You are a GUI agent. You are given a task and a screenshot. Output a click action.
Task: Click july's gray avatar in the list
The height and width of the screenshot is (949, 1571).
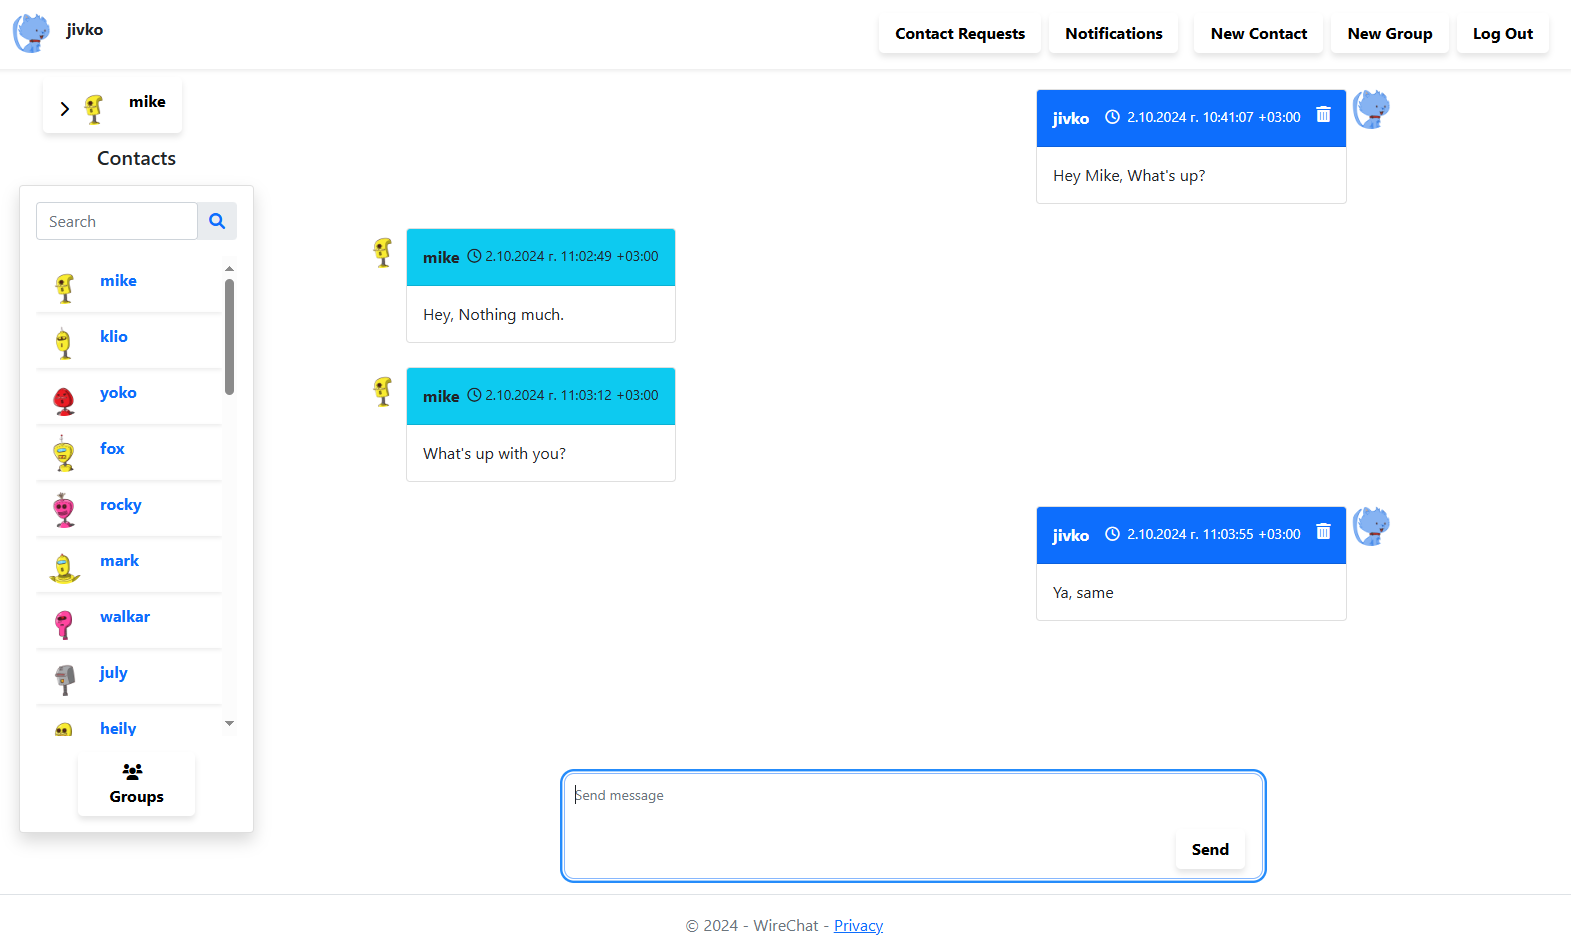pos(65,680)
